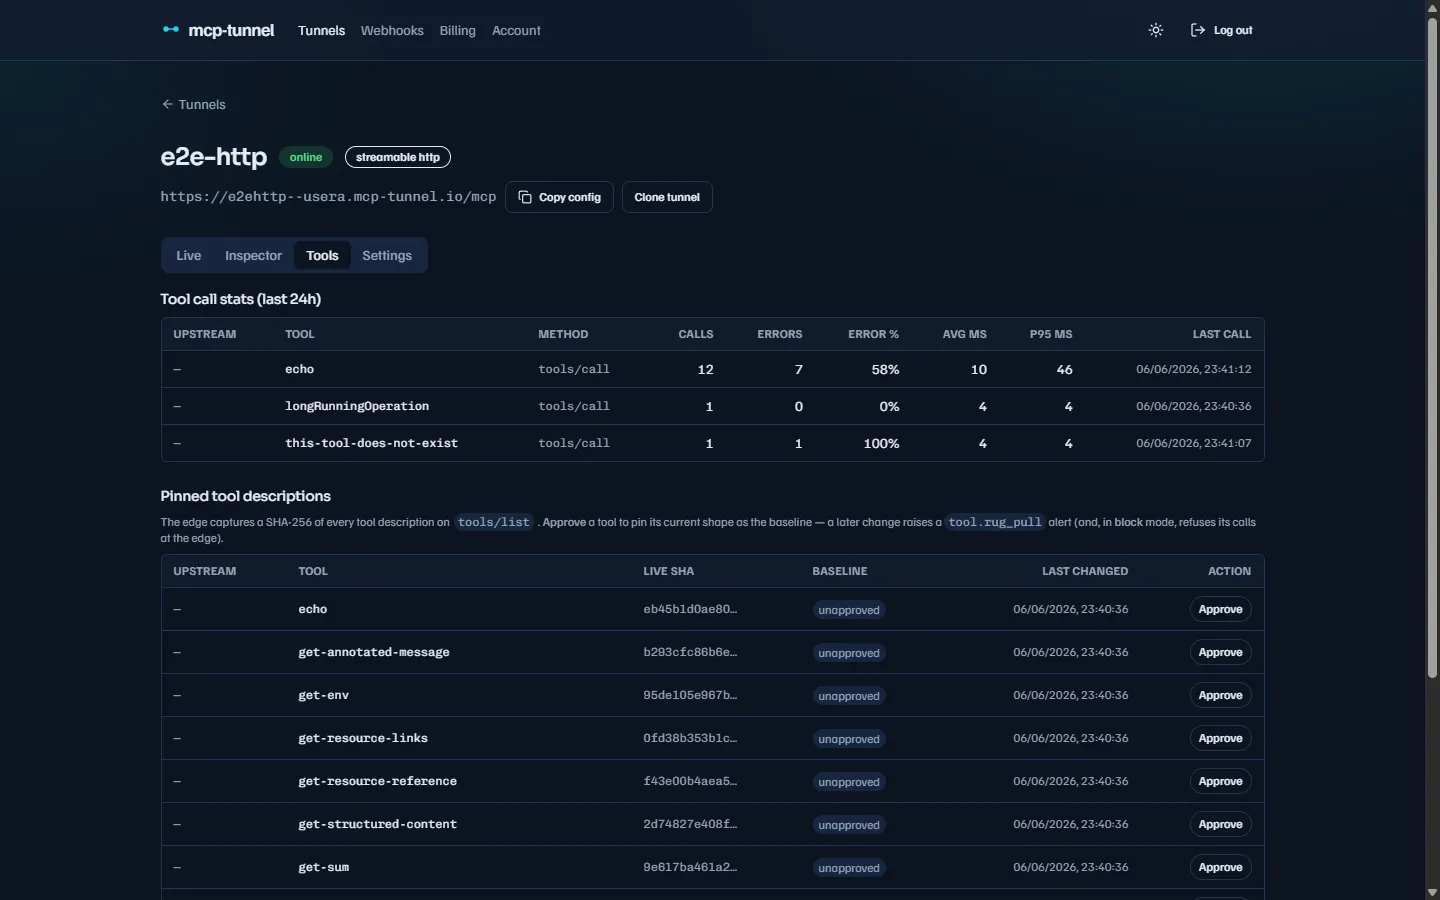Viewport: 1440px width, 900px height.
Task: Select the Tools tab
Action: tap(322, 255)
